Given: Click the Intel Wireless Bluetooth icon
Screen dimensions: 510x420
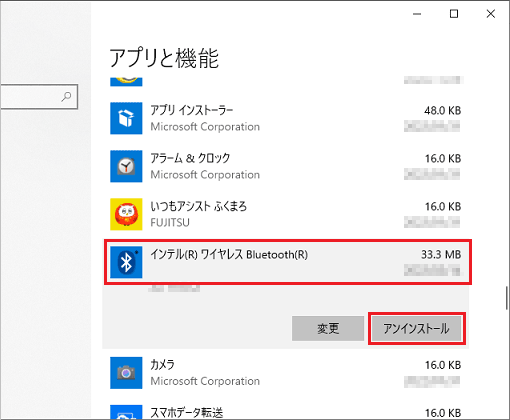Looking at the screenshot, I should coord(126,262).
